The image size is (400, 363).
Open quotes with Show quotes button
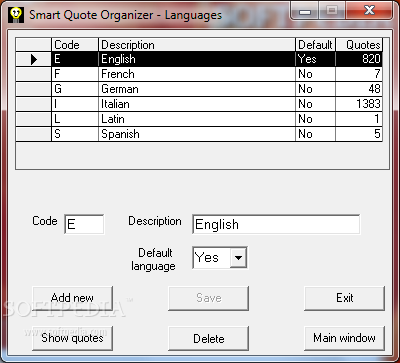point(72,338)
